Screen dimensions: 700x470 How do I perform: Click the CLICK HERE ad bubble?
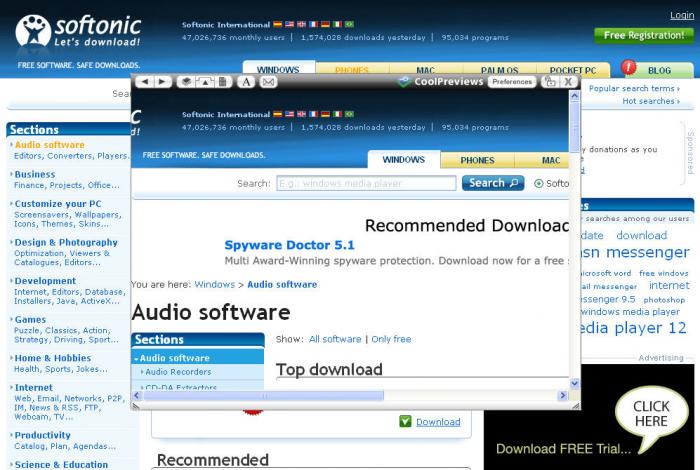tap(651, 414)
